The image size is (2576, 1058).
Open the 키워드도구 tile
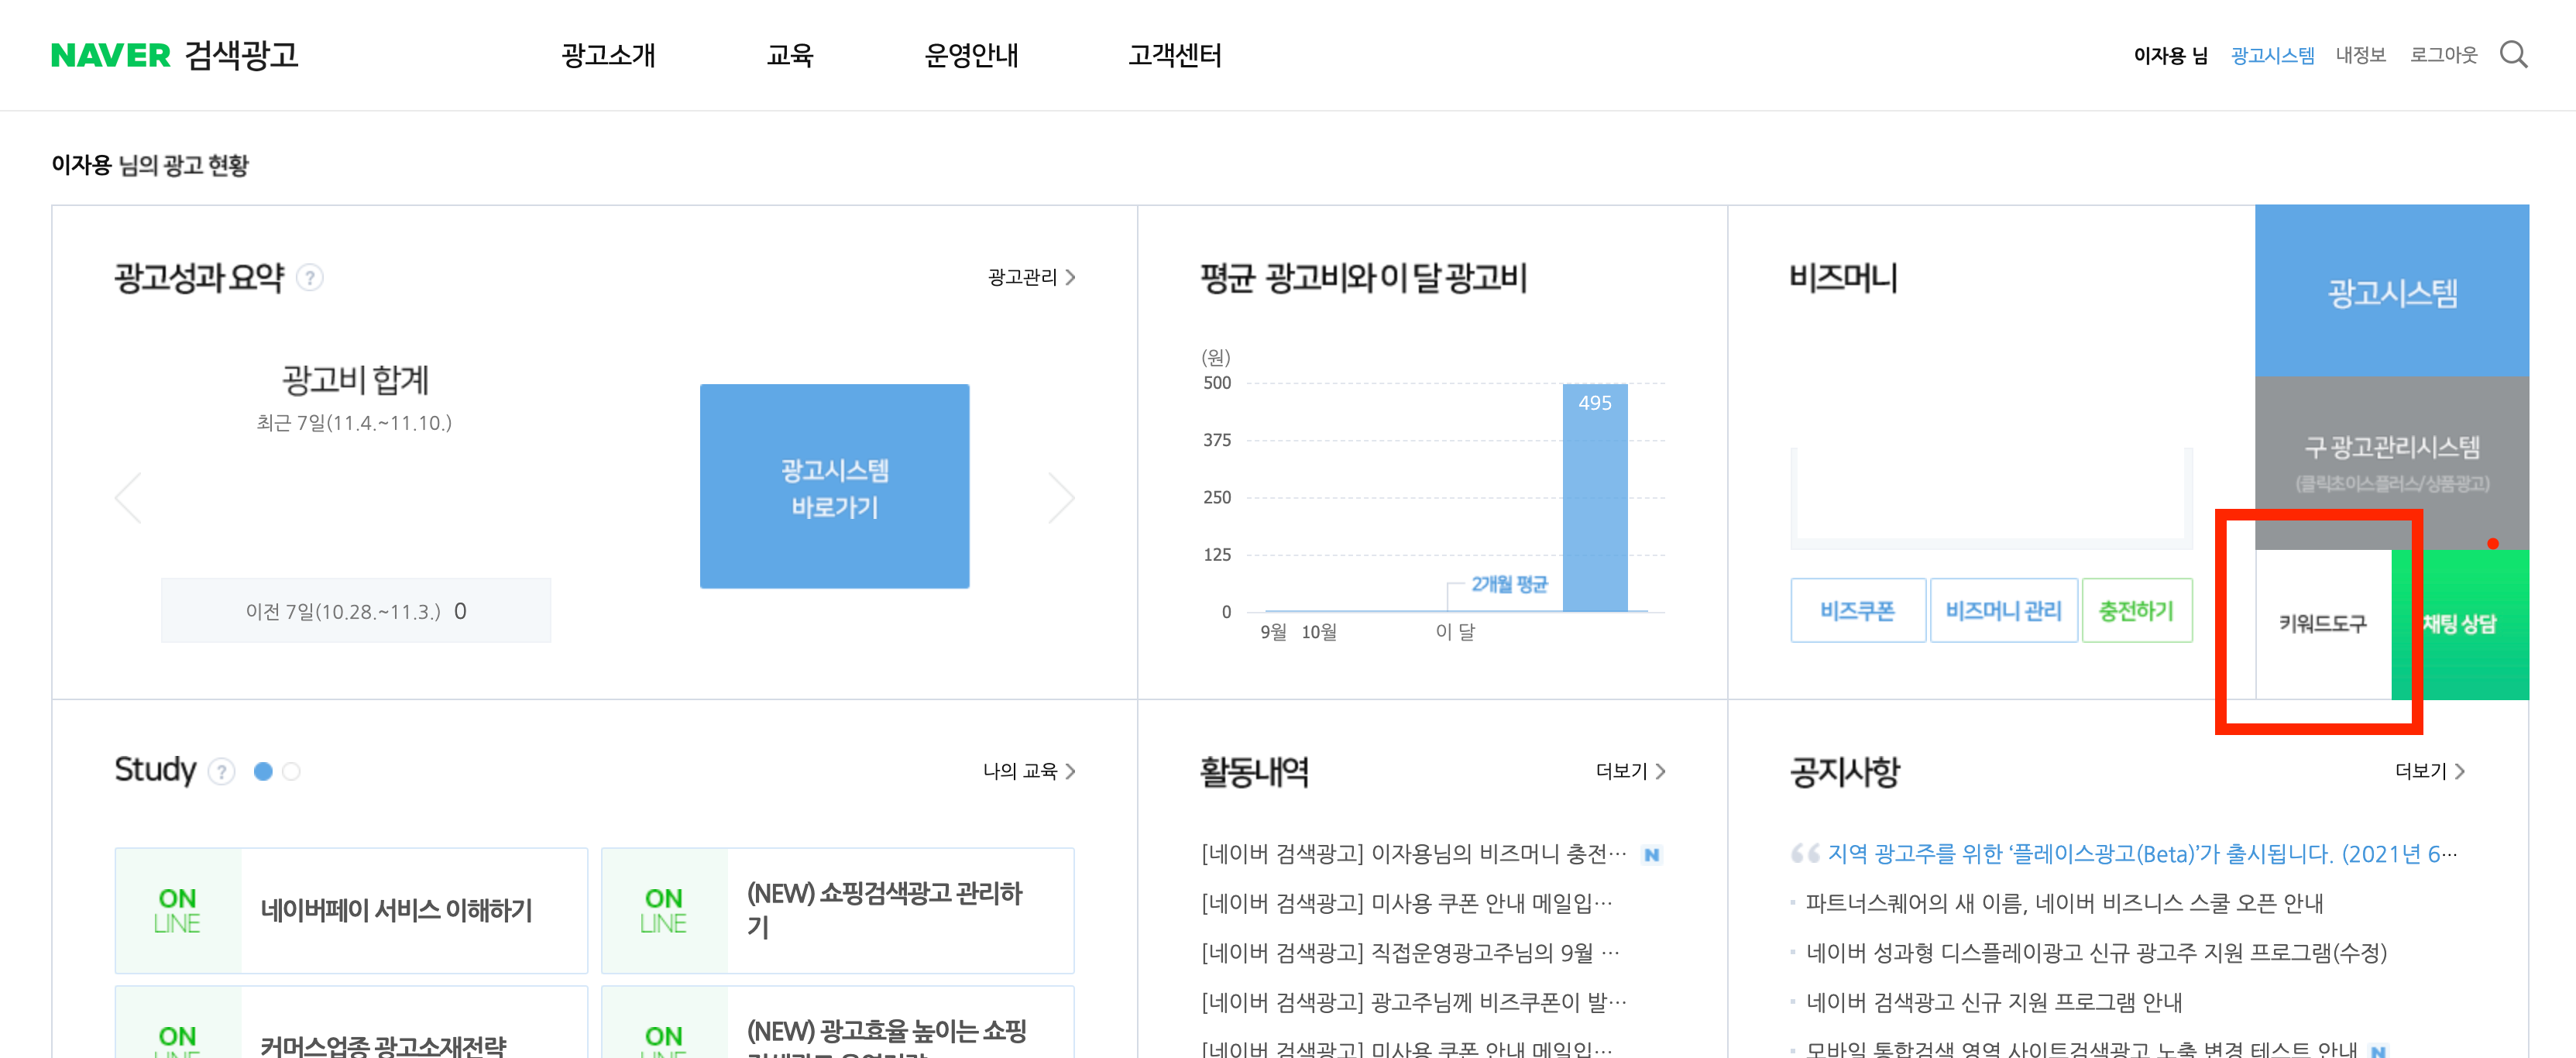click(x=2323, y=624)
